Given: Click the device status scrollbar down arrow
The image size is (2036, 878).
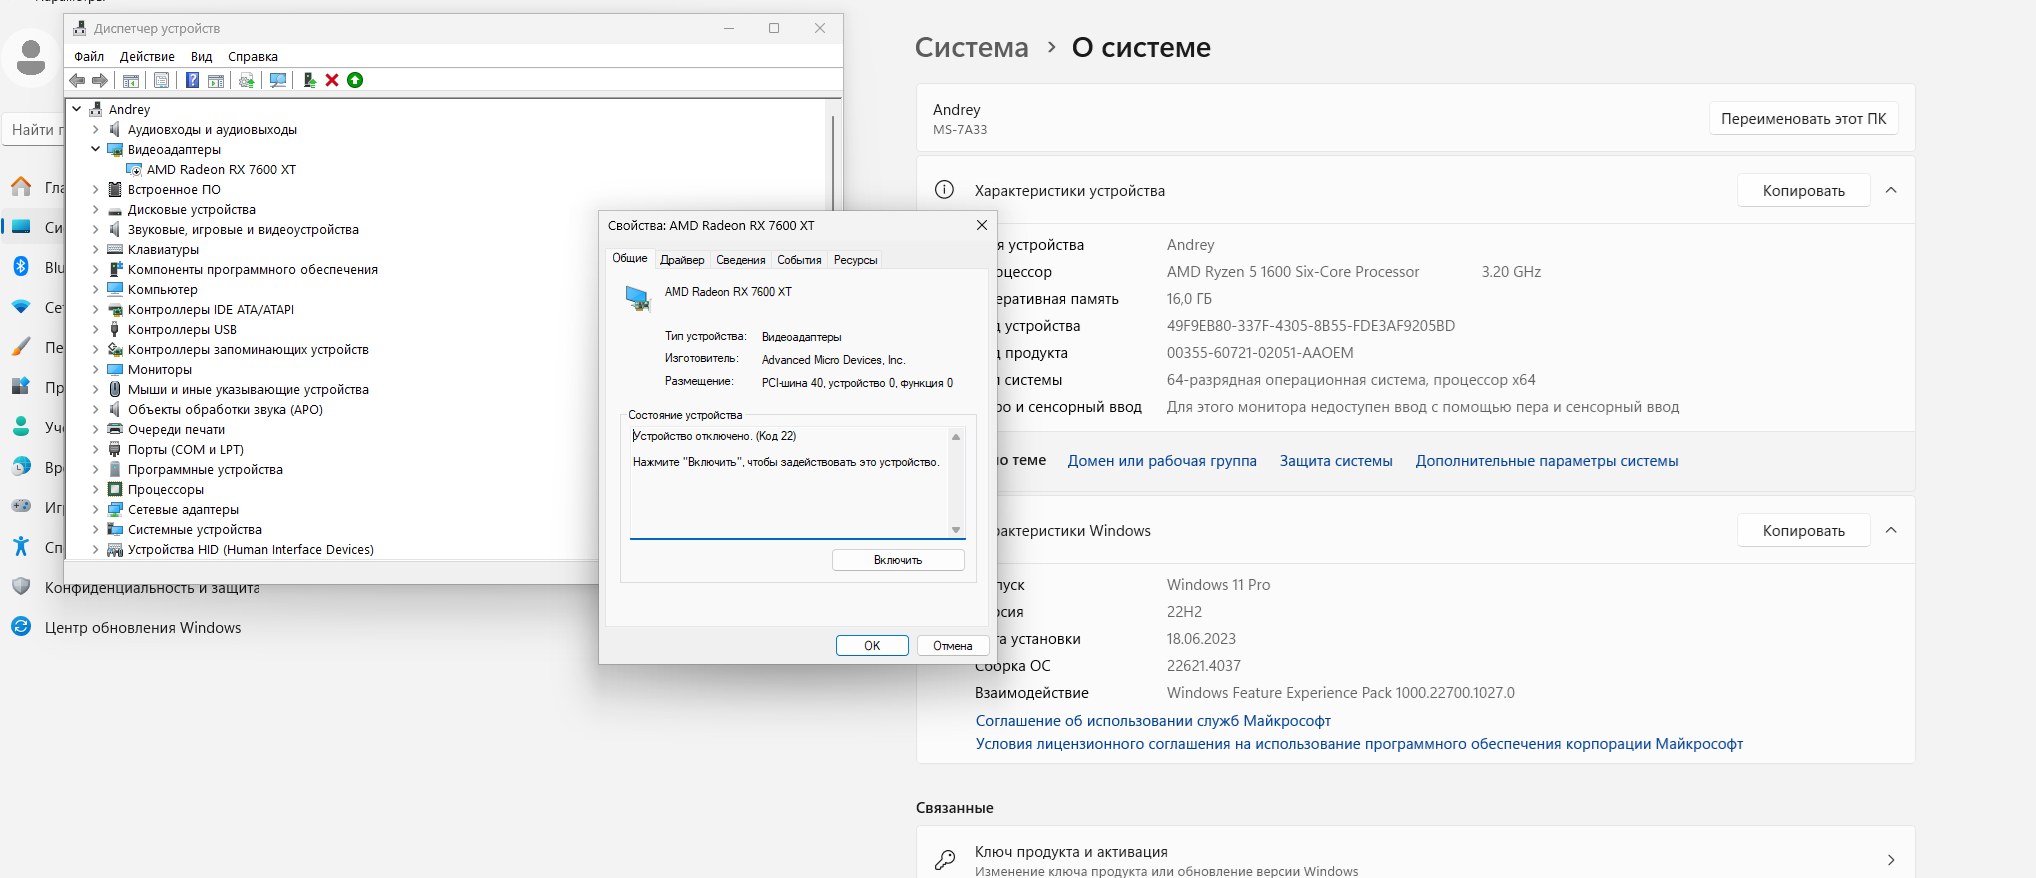Looking at the screenshot, I should click(x=956, y=530).
